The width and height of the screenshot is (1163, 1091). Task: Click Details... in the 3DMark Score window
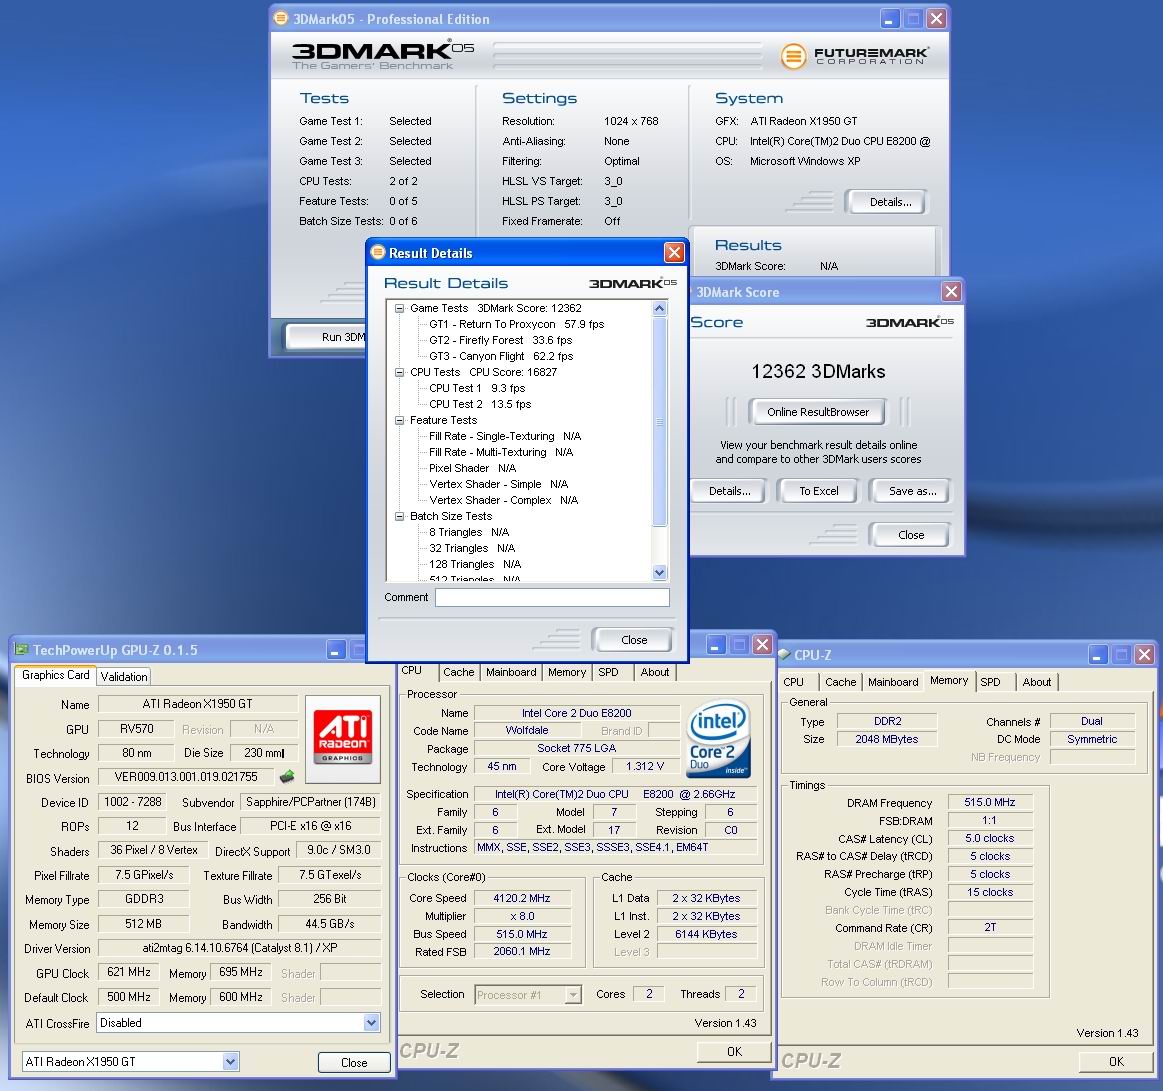click(729, 491)
